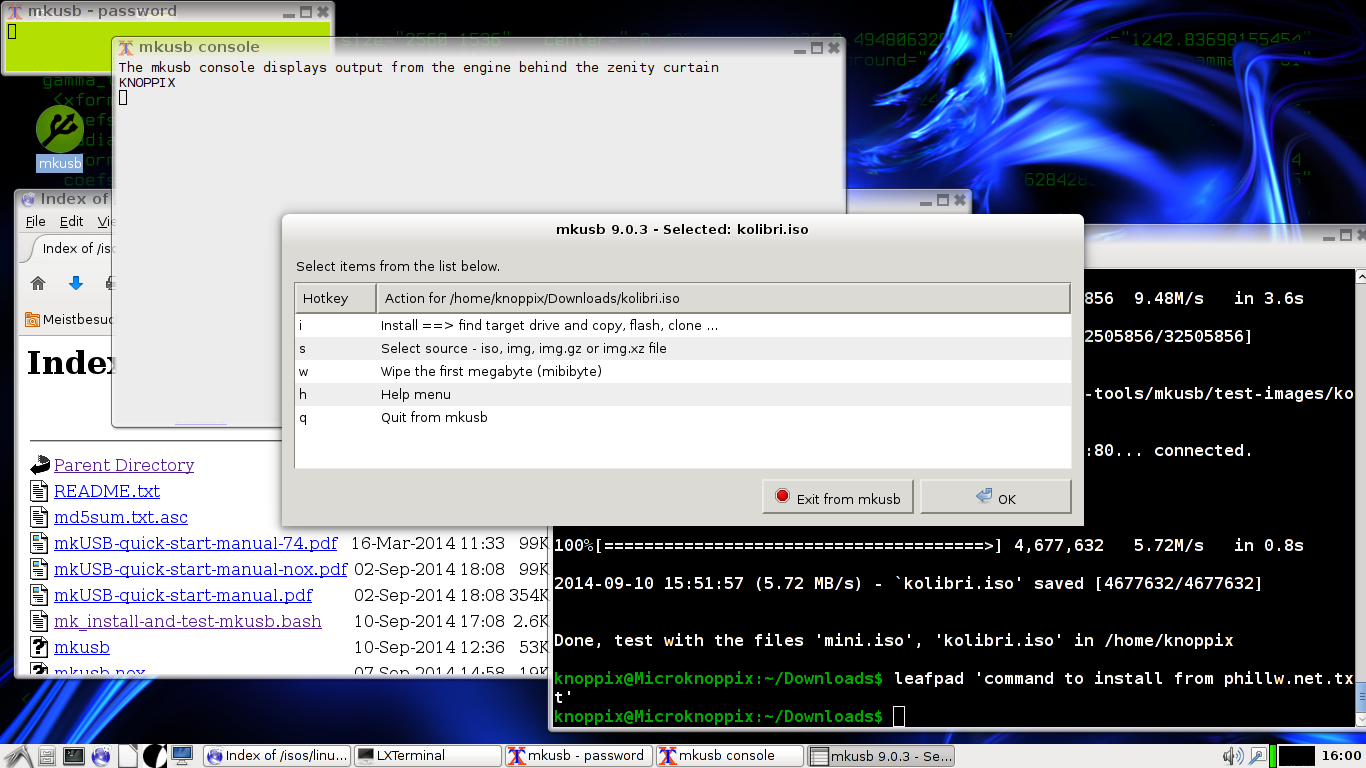Click the Home icon in browser toolbar
Screen dimensions: 1366x768
(38, 283)
